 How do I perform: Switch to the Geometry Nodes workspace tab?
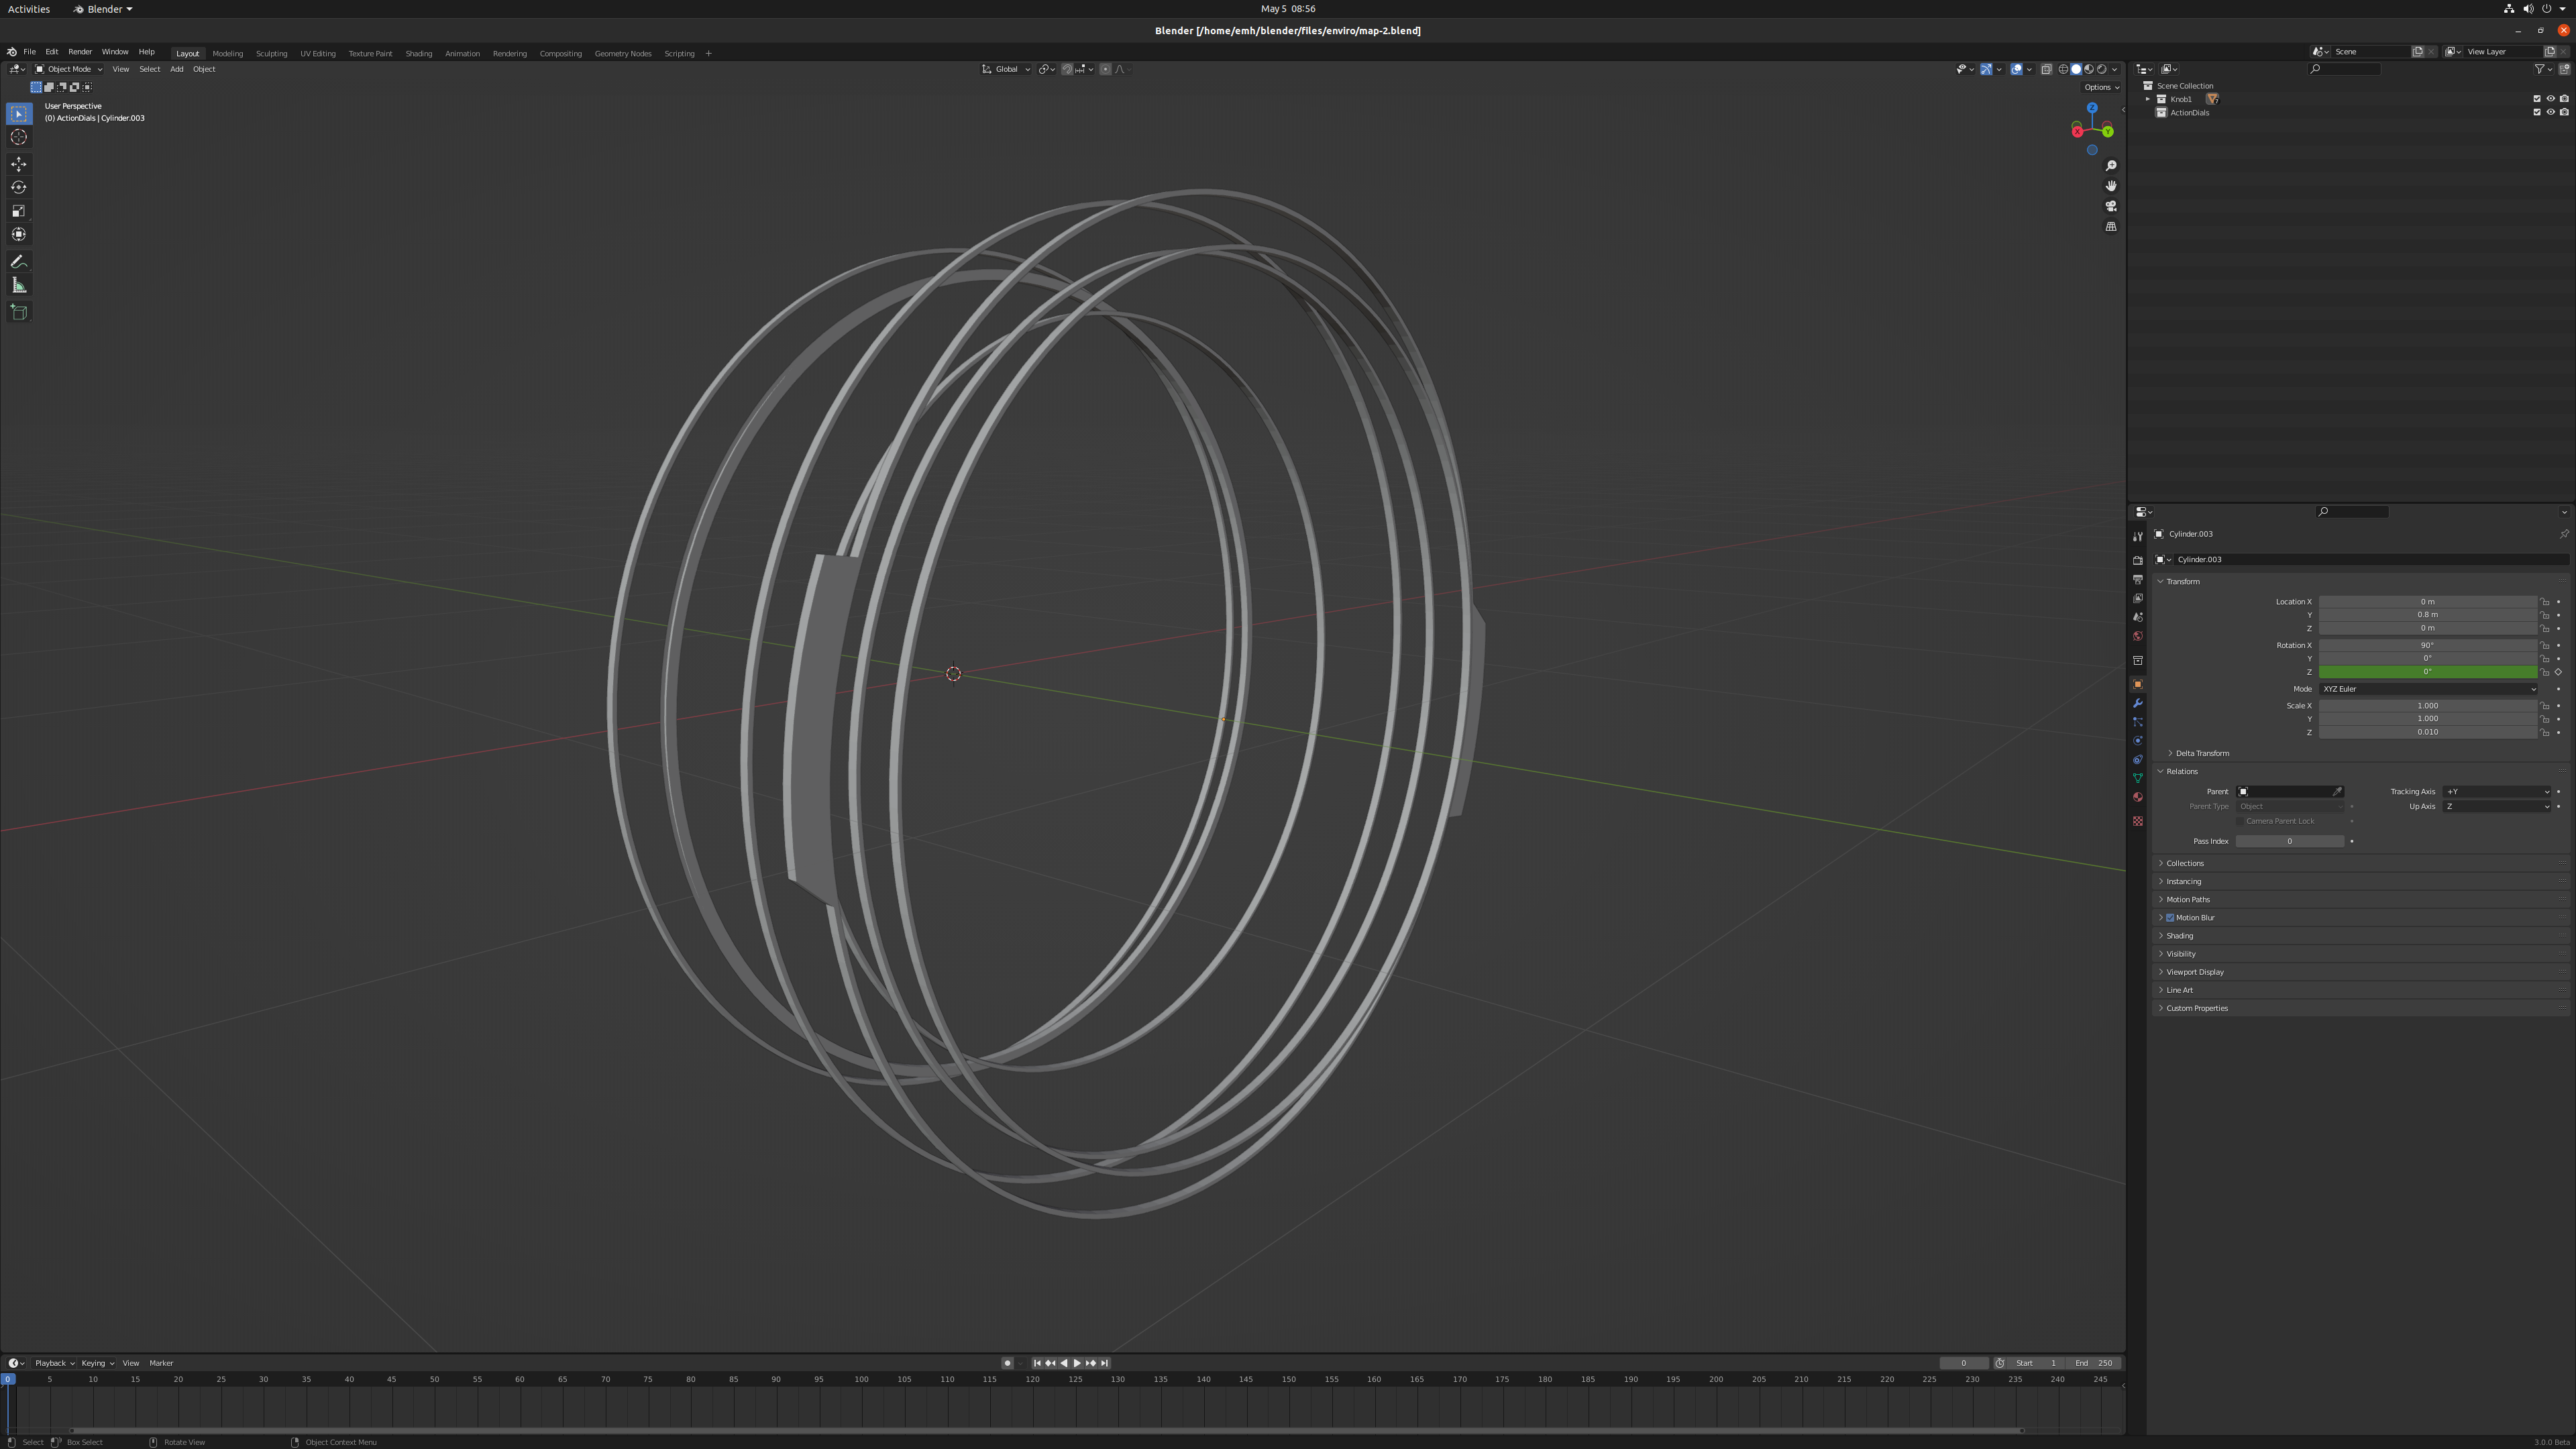point(623,53)
